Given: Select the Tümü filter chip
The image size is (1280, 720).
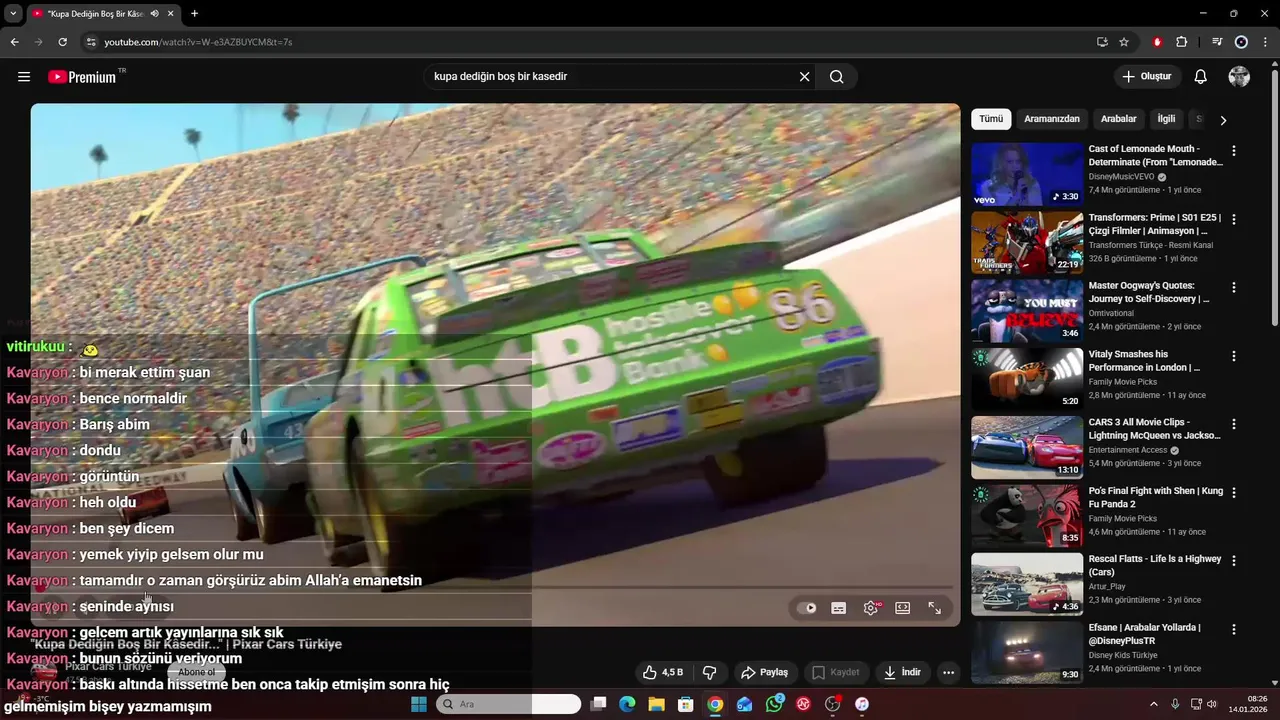Looking at the screenshot, I should [991, 119].
